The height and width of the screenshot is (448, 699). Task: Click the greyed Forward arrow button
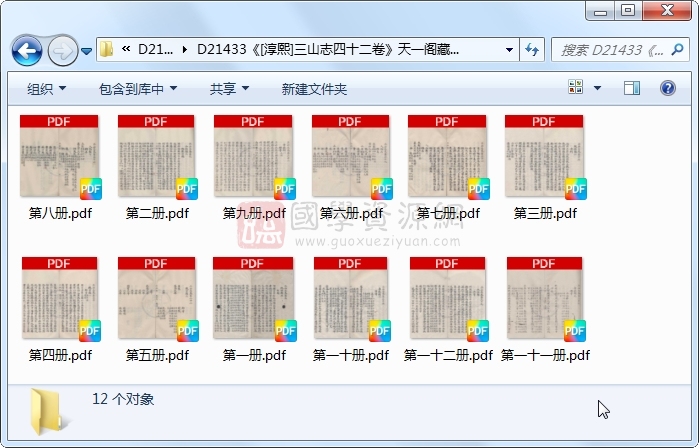pyautogui.click(x=62, y=51)
